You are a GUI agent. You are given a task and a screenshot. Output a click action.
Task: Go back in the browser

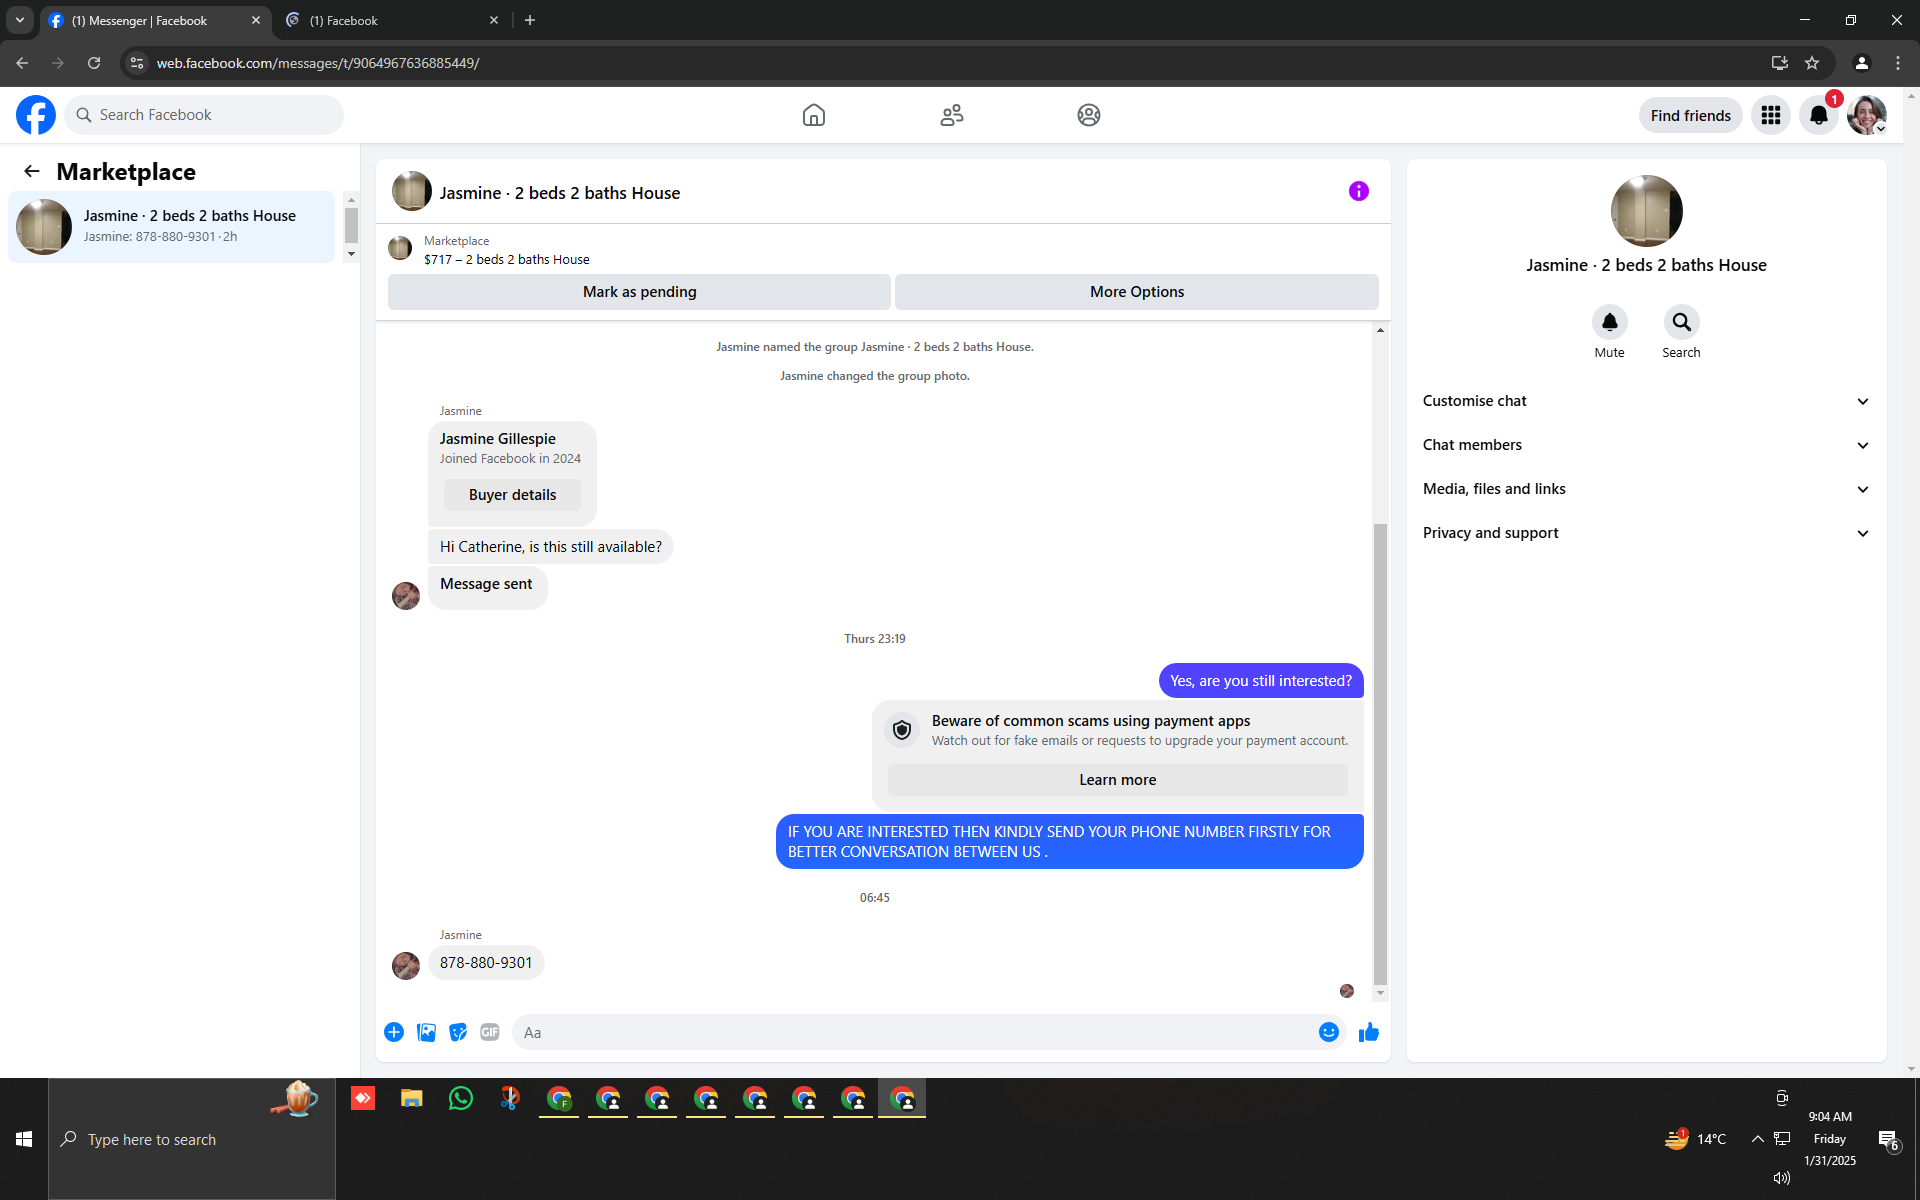tap(22, 63)
